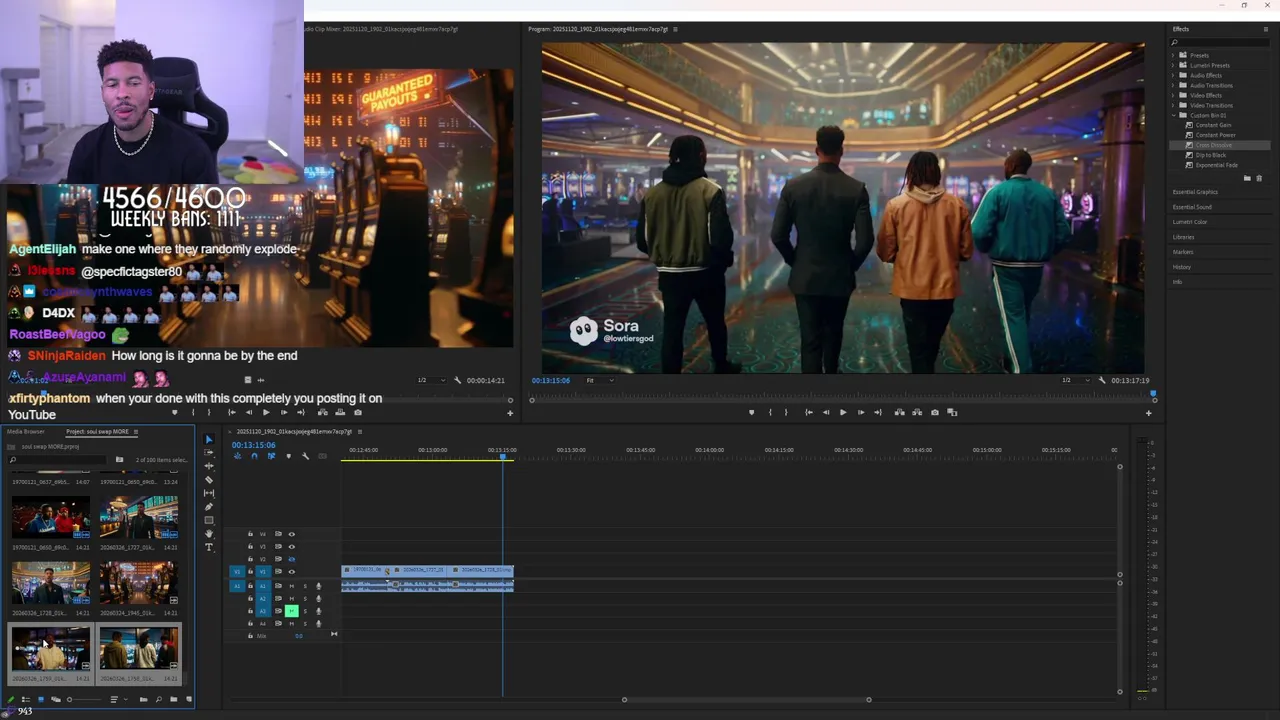Screen dimensions: 1280x720
Task: Step back one frame in program monitor
Action: 826,412
